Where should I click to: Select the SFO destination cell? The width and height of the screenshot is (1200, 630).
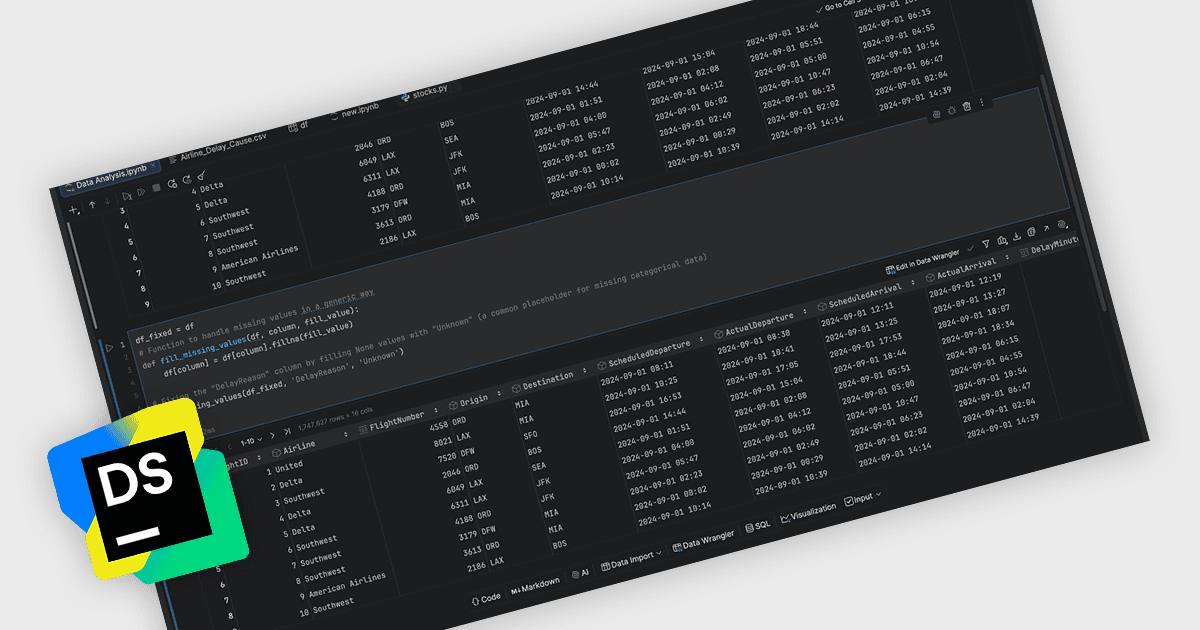click(530, 435)
